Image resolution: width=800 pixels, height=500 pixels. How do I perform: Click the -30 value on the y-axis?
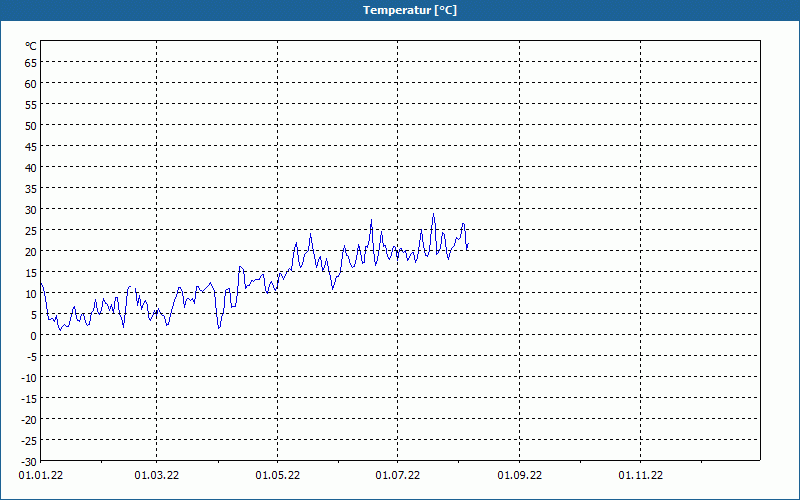click(28, 461)
